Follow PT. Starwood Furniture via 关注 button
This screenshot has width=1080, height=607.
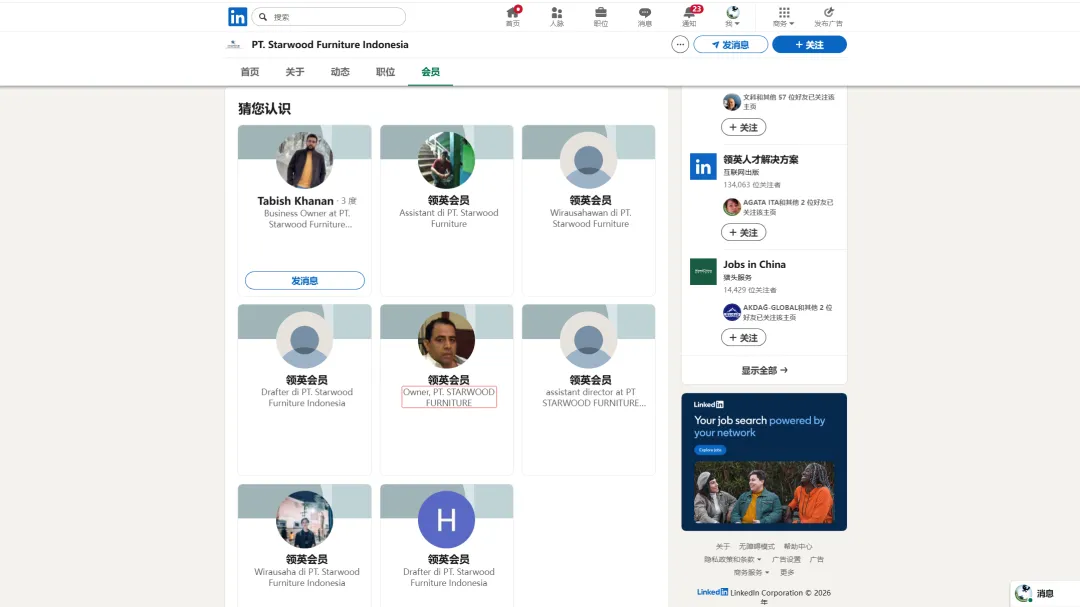(x=809, y=44)
